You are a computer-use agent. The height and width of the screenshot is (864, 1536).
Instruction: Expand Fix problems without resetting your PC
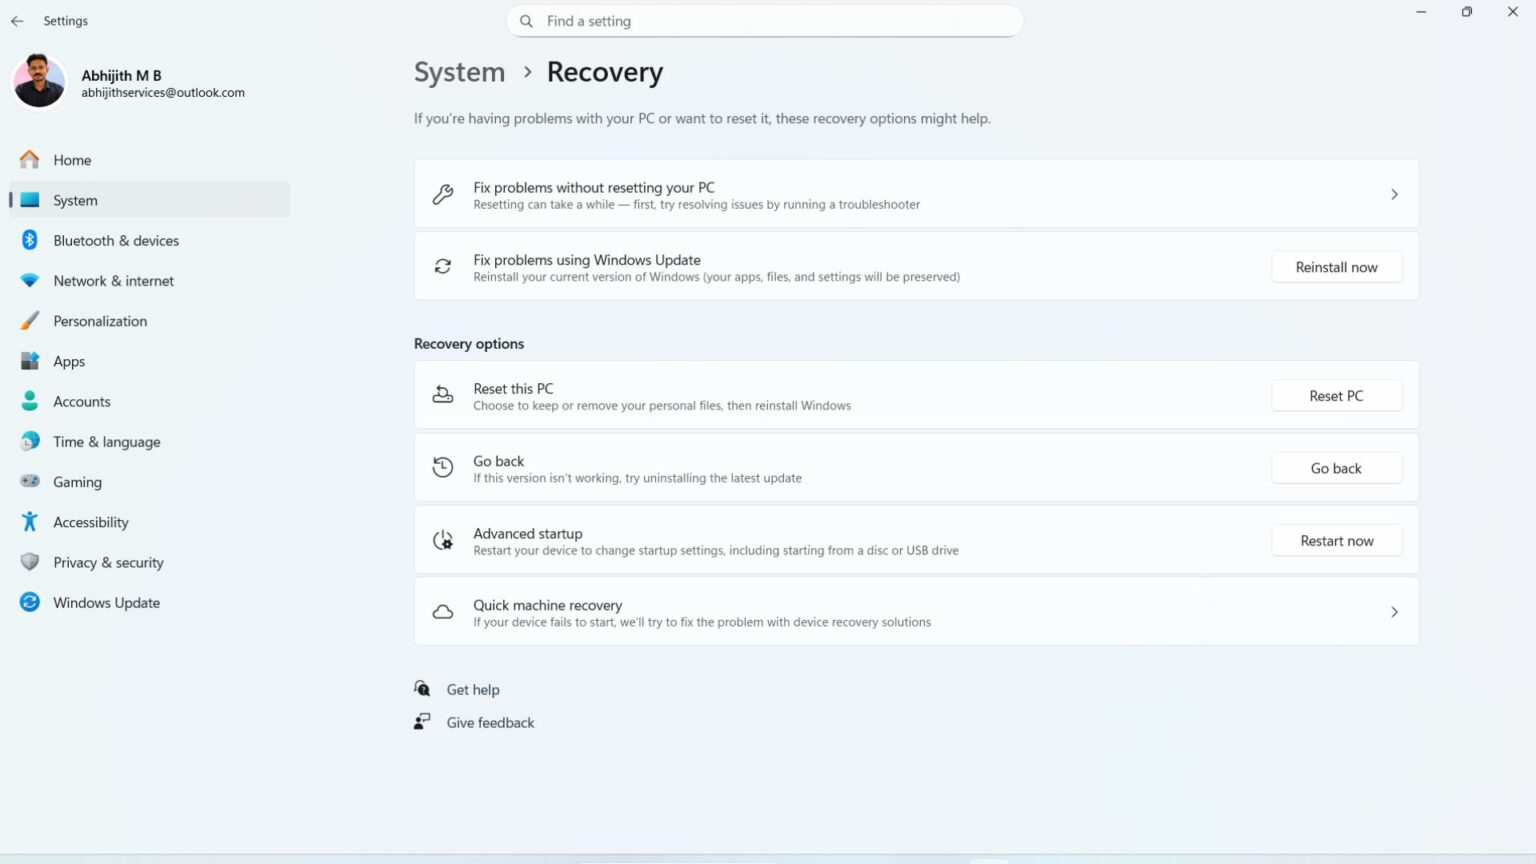point(1394,194)
